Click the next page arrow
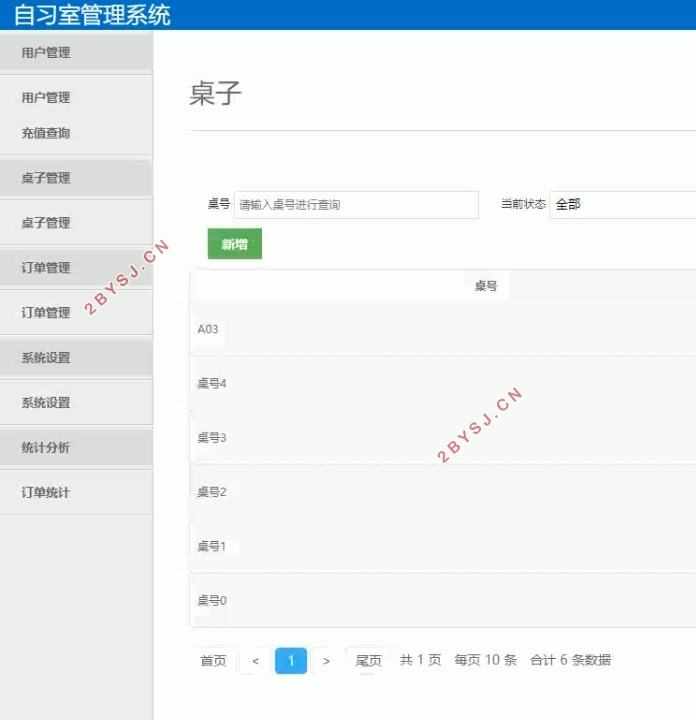Screen dimensions: 696x720 tap(326, 661)
